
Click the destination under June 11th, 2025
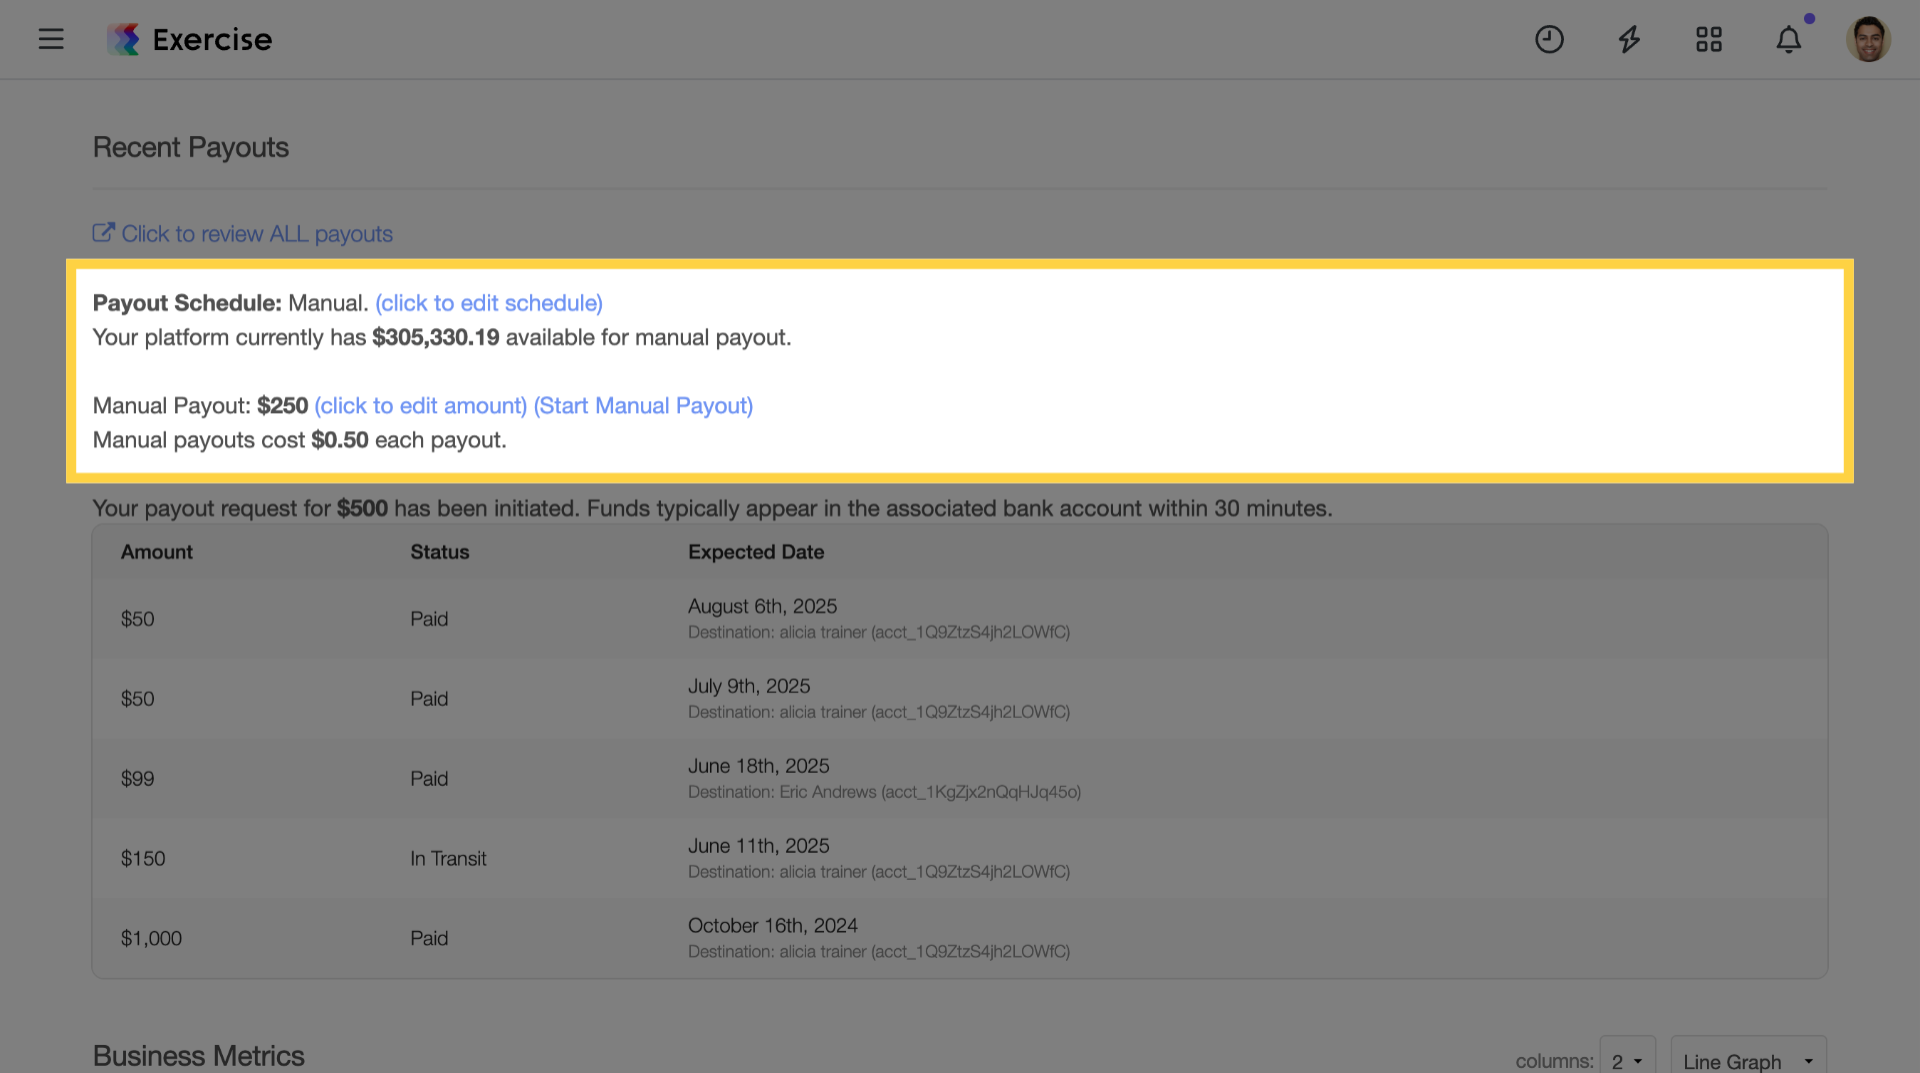879,872
